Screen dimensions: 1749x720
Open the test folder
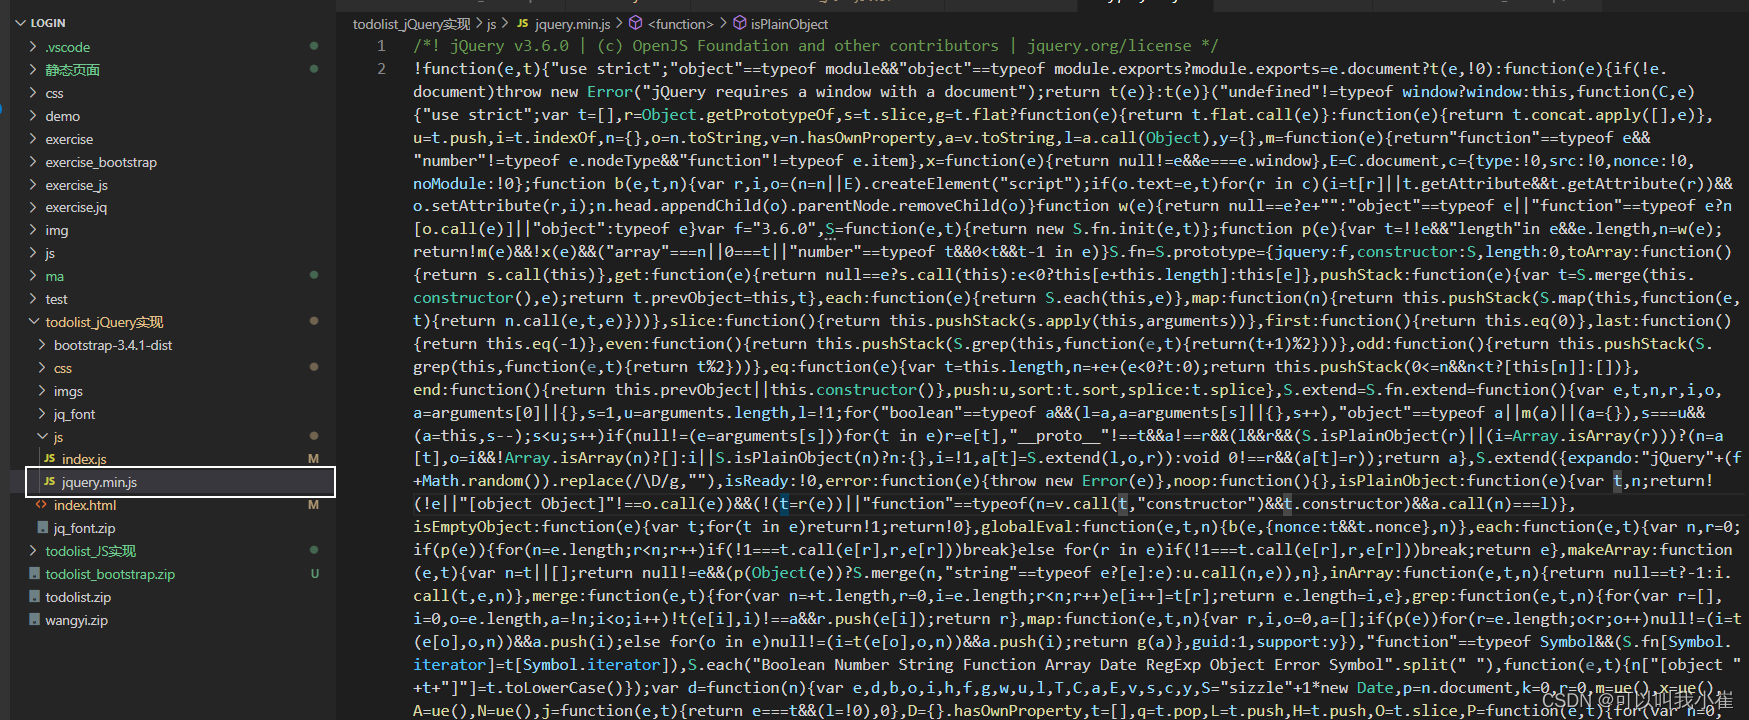(56, 299)
